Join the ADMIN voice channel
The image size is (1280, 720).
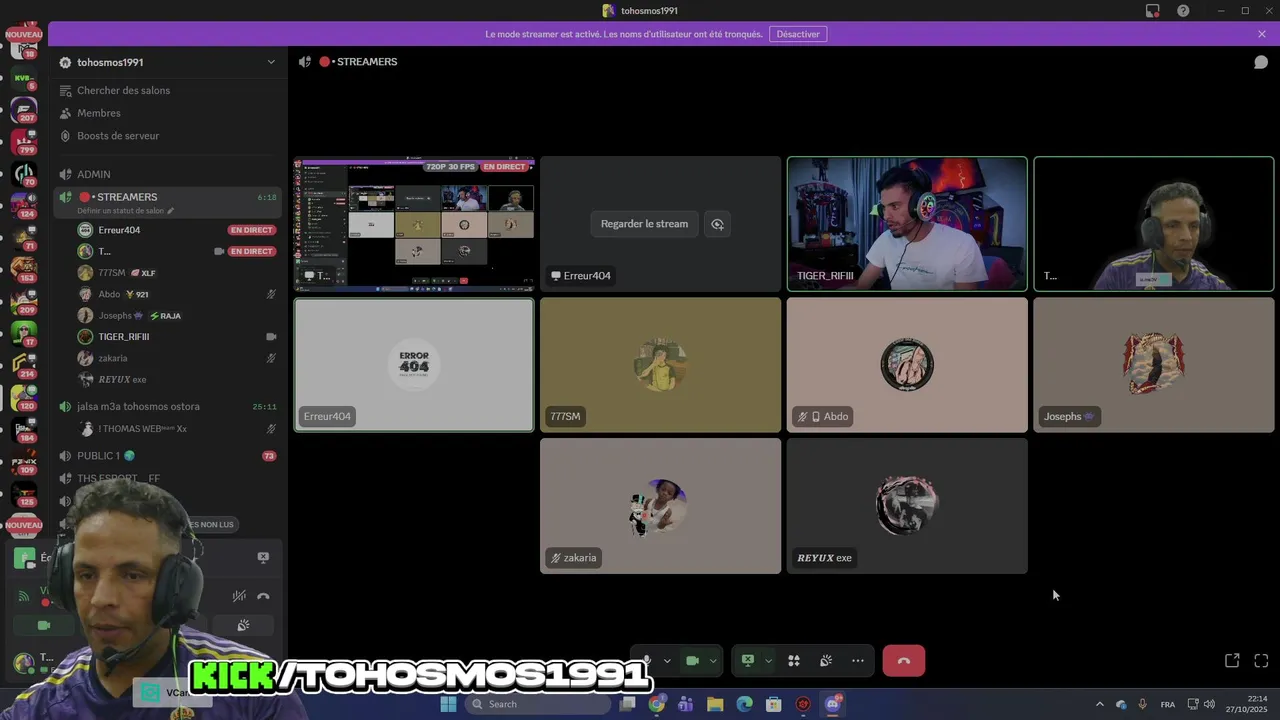(94, 174)
